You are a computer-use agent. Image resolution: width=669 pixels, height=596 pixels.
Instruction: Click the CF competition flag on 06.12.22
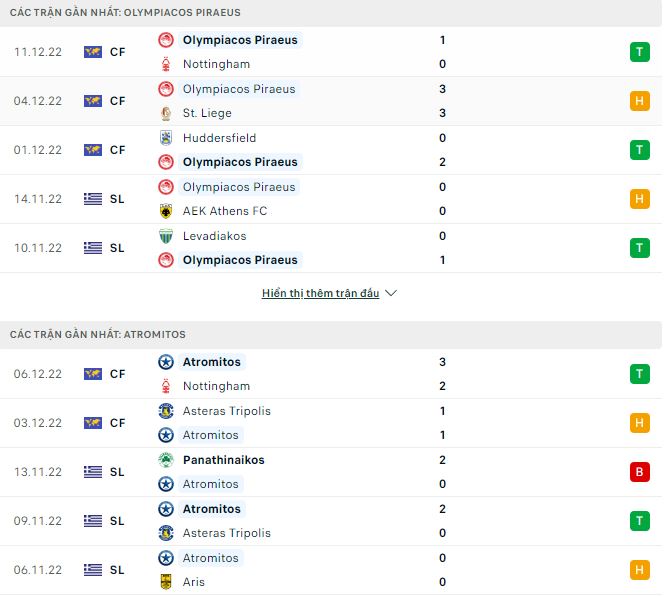(x=94, y=374)
